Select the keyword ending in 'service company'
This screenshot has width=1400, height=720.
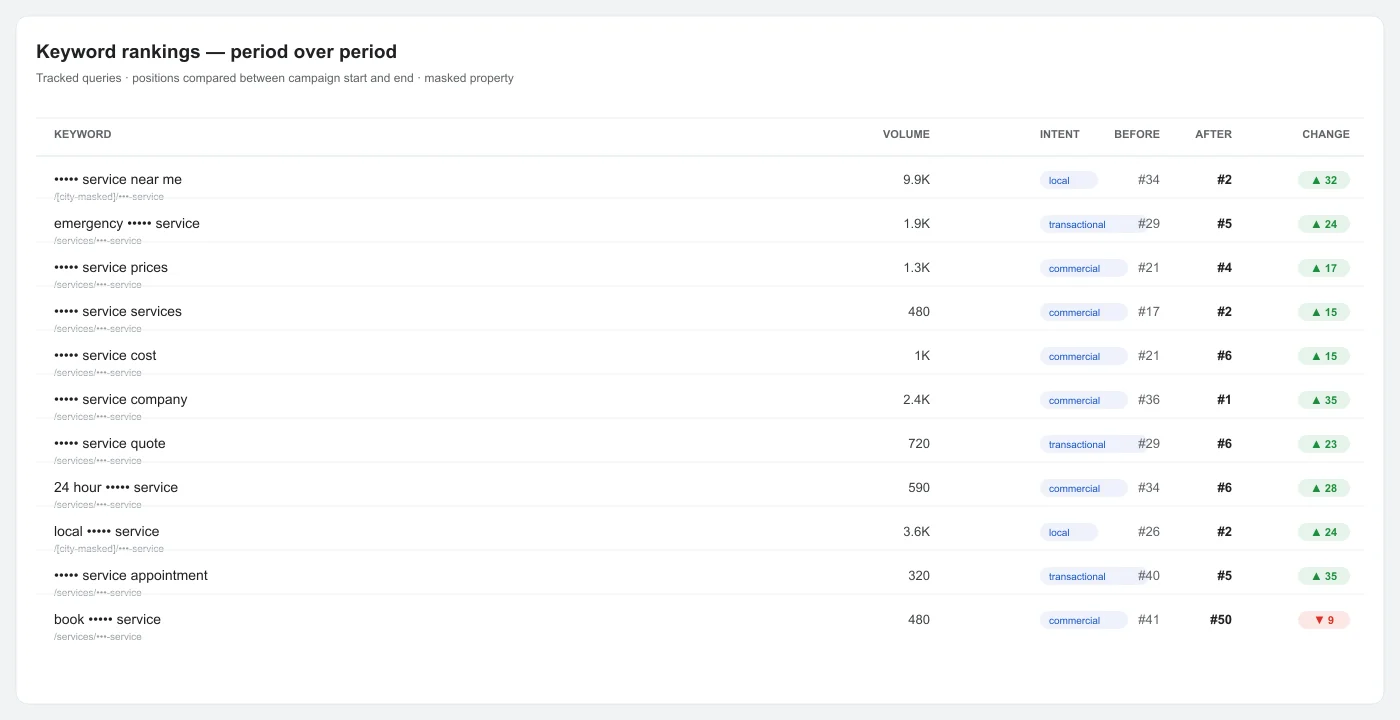[x=121, y=400]
